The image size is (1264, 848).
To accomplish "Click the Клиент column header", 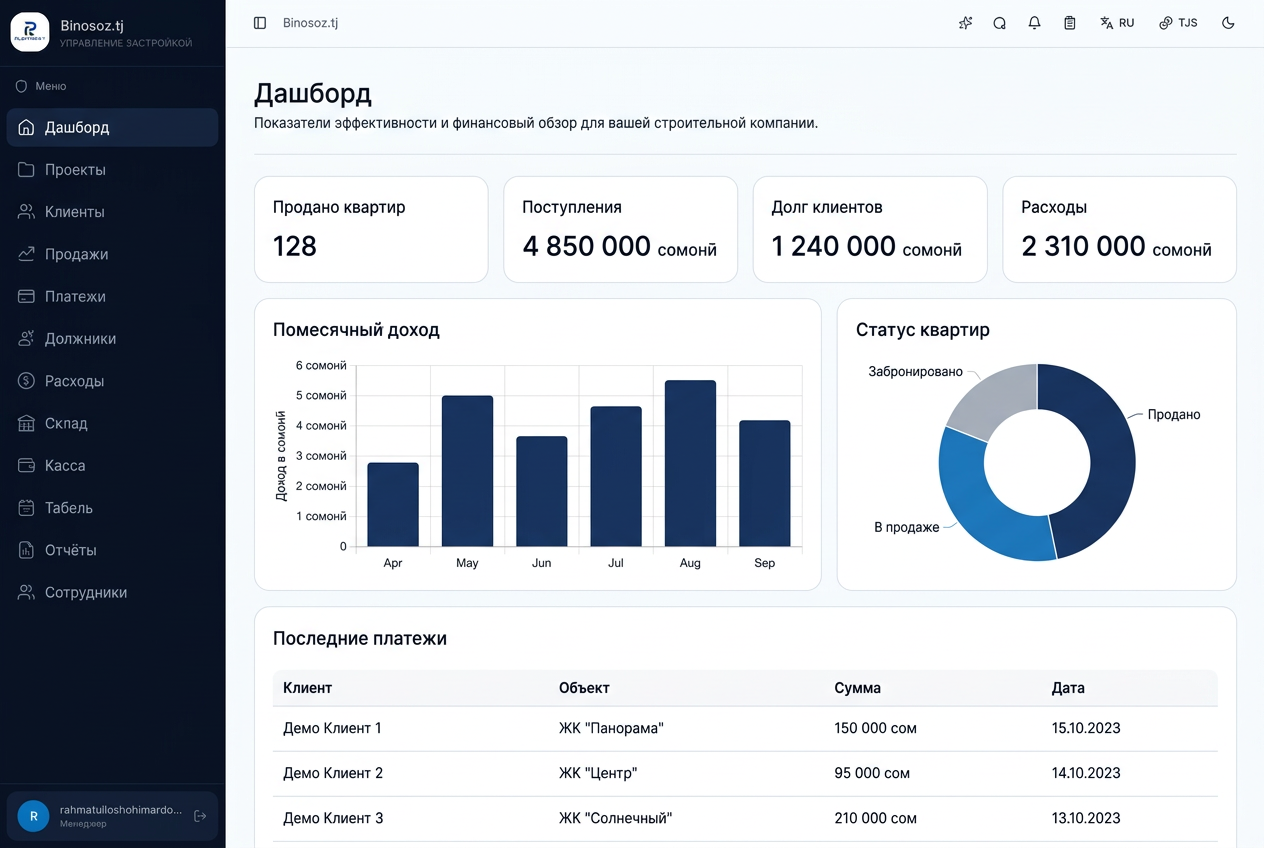I will tap(308, 688).
